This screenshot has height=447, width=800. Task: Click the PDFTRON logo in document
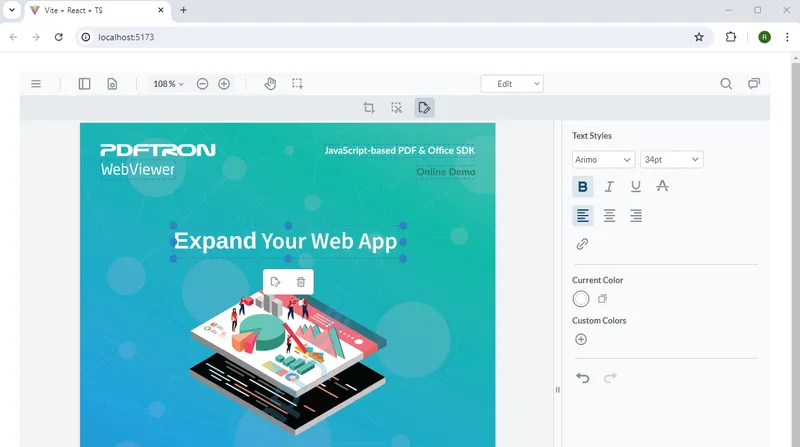(158, 150)
